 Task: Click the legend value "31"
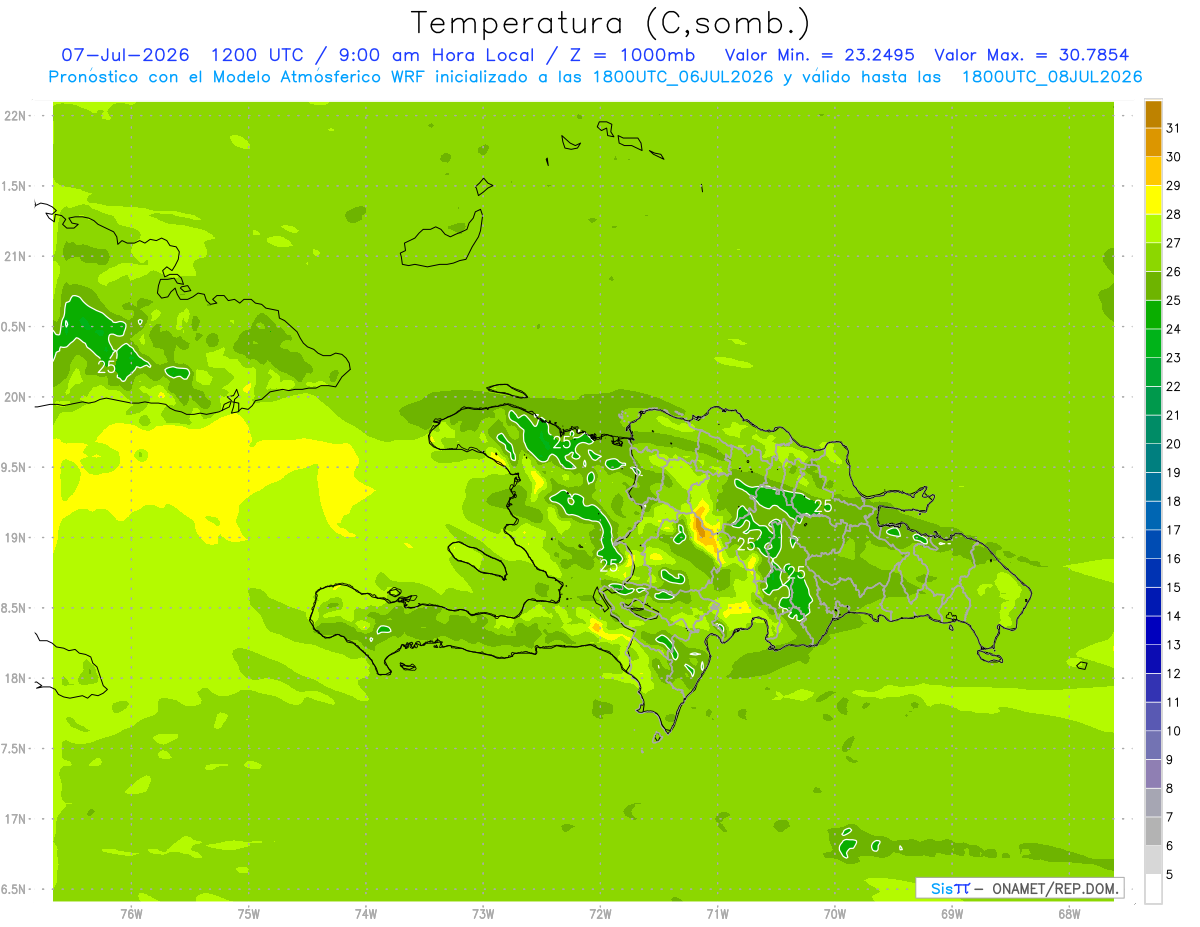[1173, 128]
